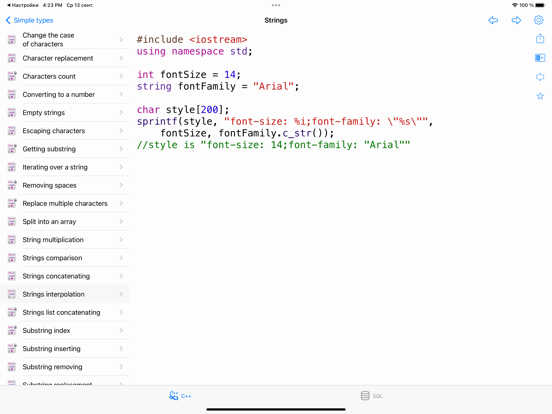Mark snippet as favorite with star
552x414 pixels.
tap(540, 96)
